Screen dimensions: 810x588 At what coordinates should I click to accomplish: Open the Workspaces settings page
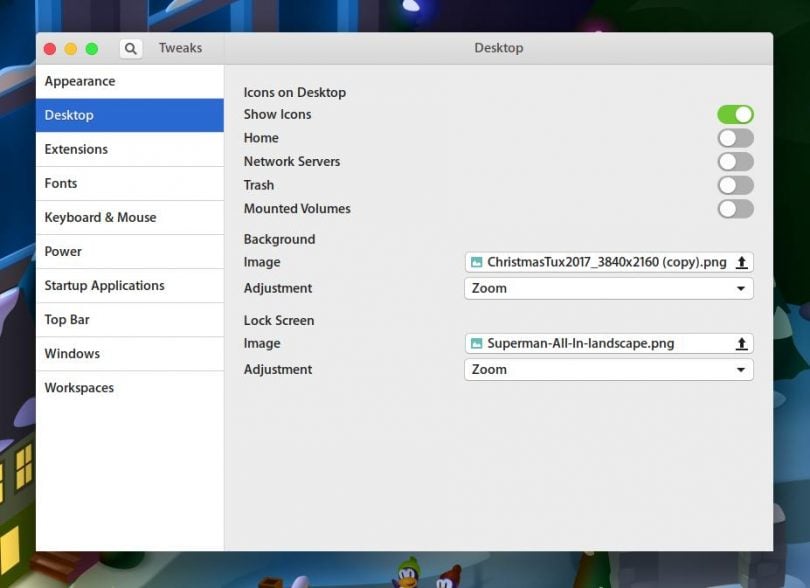pyautogui.click(x=79, y=387)
